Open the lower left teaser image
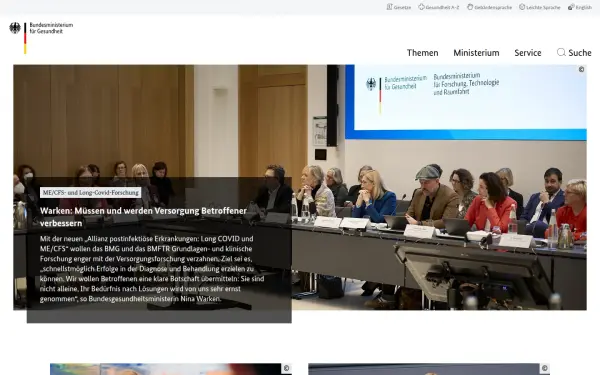Image resolution: width=600 pixels, height=375 pixels. [171, 369]
